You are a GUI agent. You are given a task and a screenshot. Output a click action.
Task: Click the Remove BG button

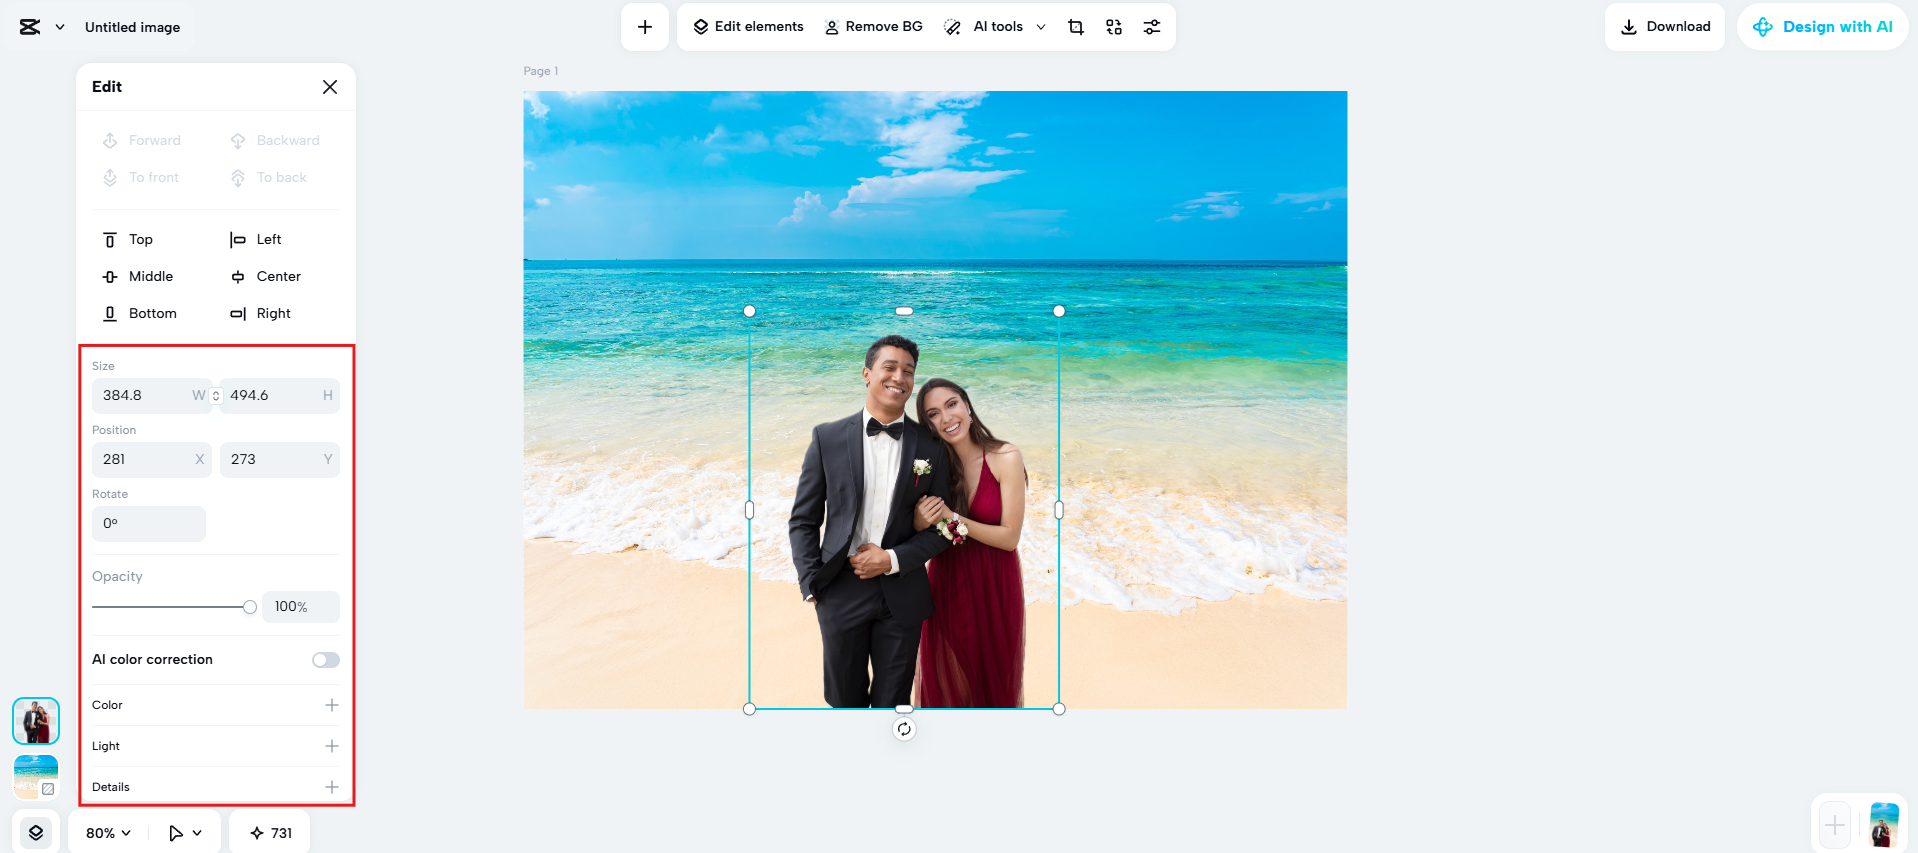(x=873, y=27)
